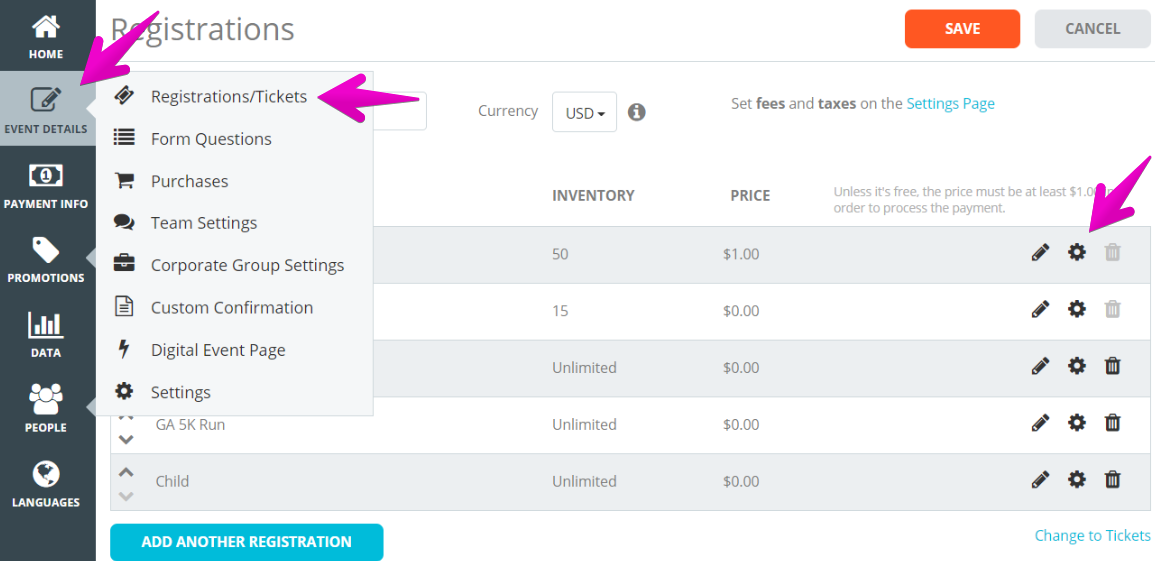1155x561 pixels.
Task: Click the Change to Tickets link
Action: [1092, 535]
